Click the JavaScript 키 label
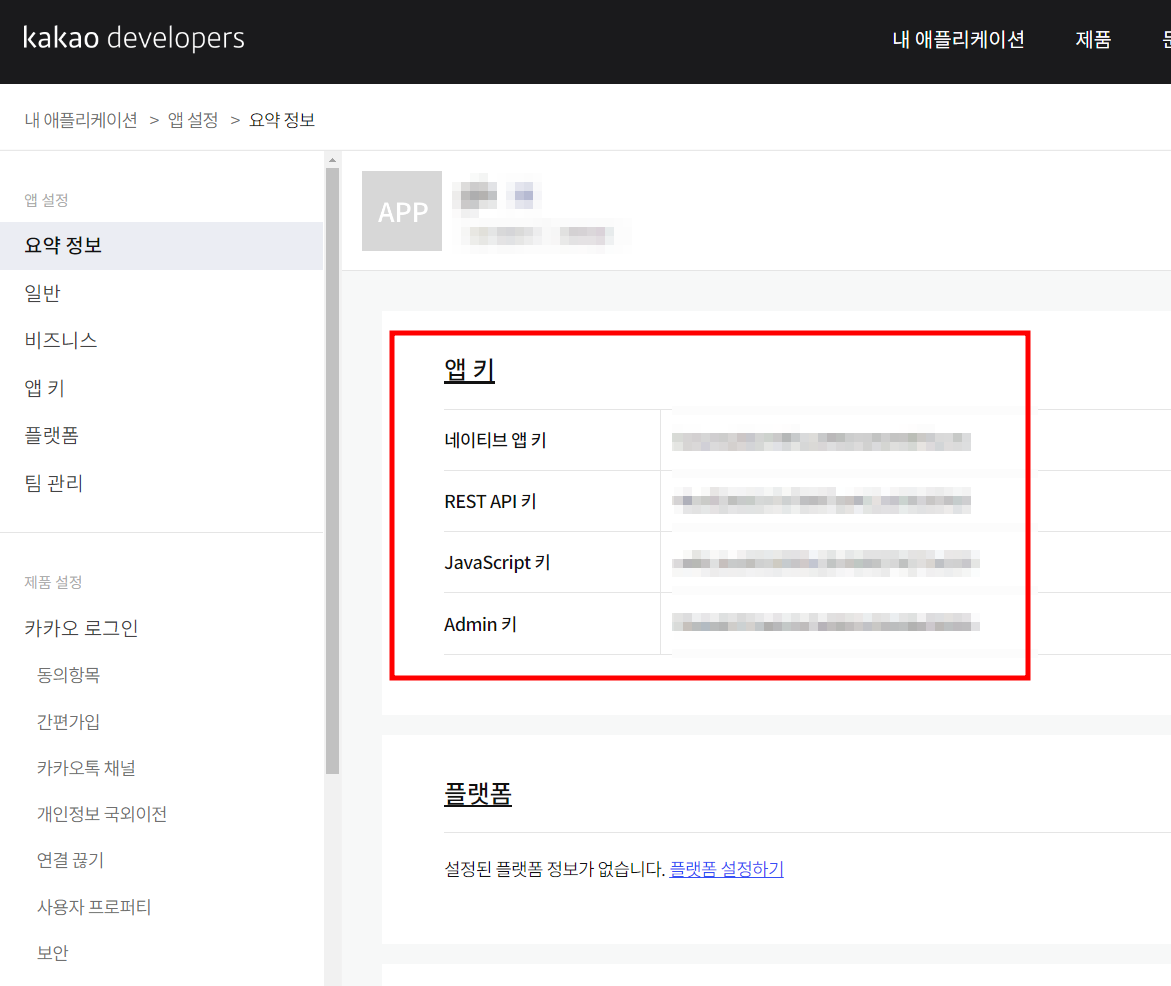 coord(497,563)
